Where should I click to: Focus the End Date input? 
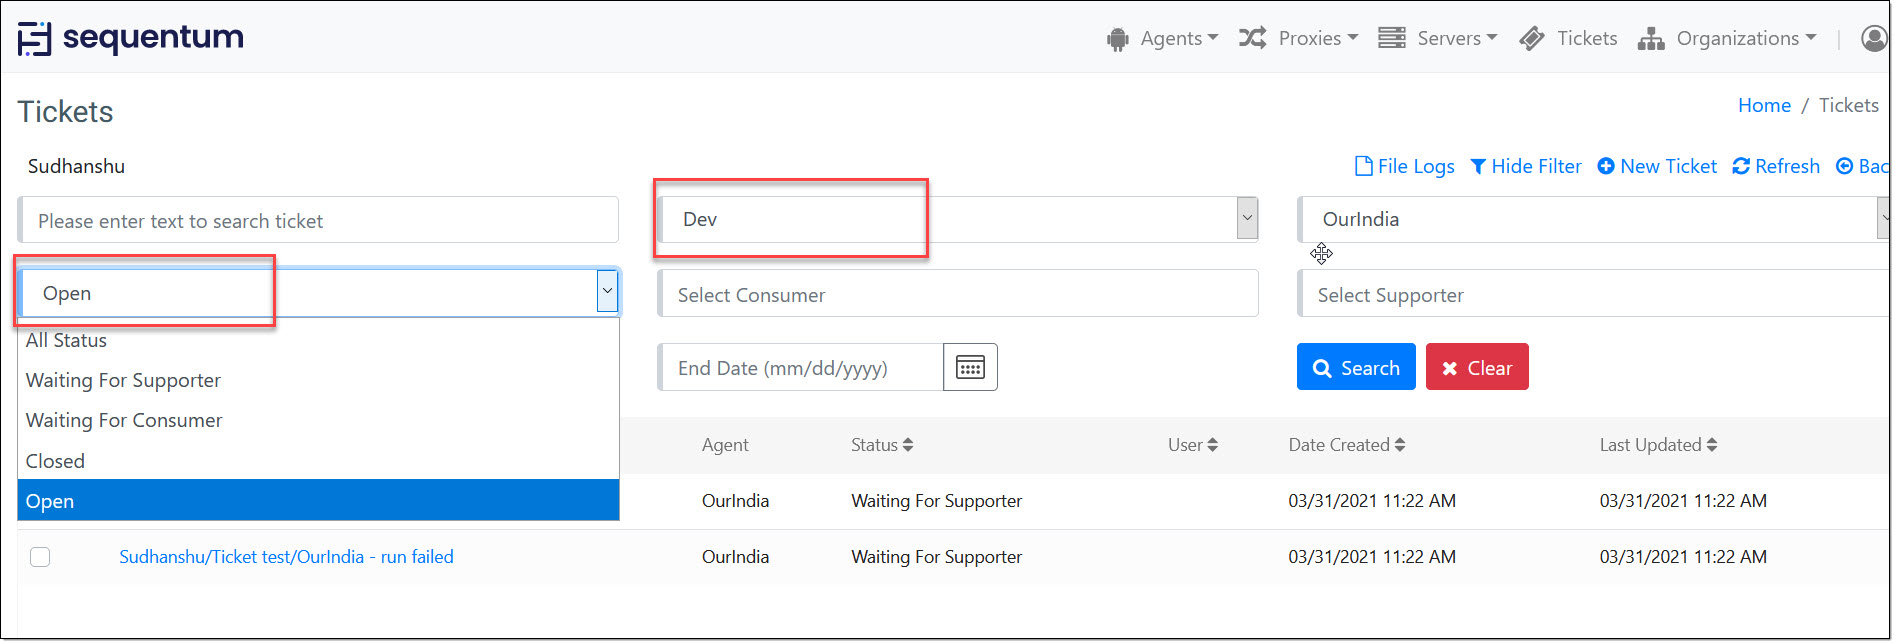click(x=800, y=367)
